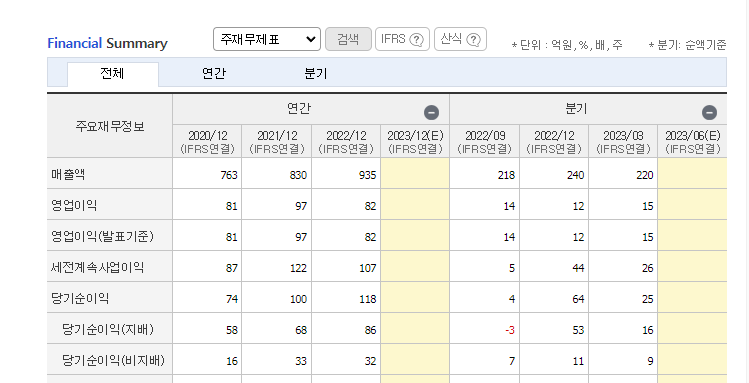Image resolution: width=749 pixels, height=383 pixels.
Task: Click 매출액 value 763 for 2020/12
Action: point(229,175)
